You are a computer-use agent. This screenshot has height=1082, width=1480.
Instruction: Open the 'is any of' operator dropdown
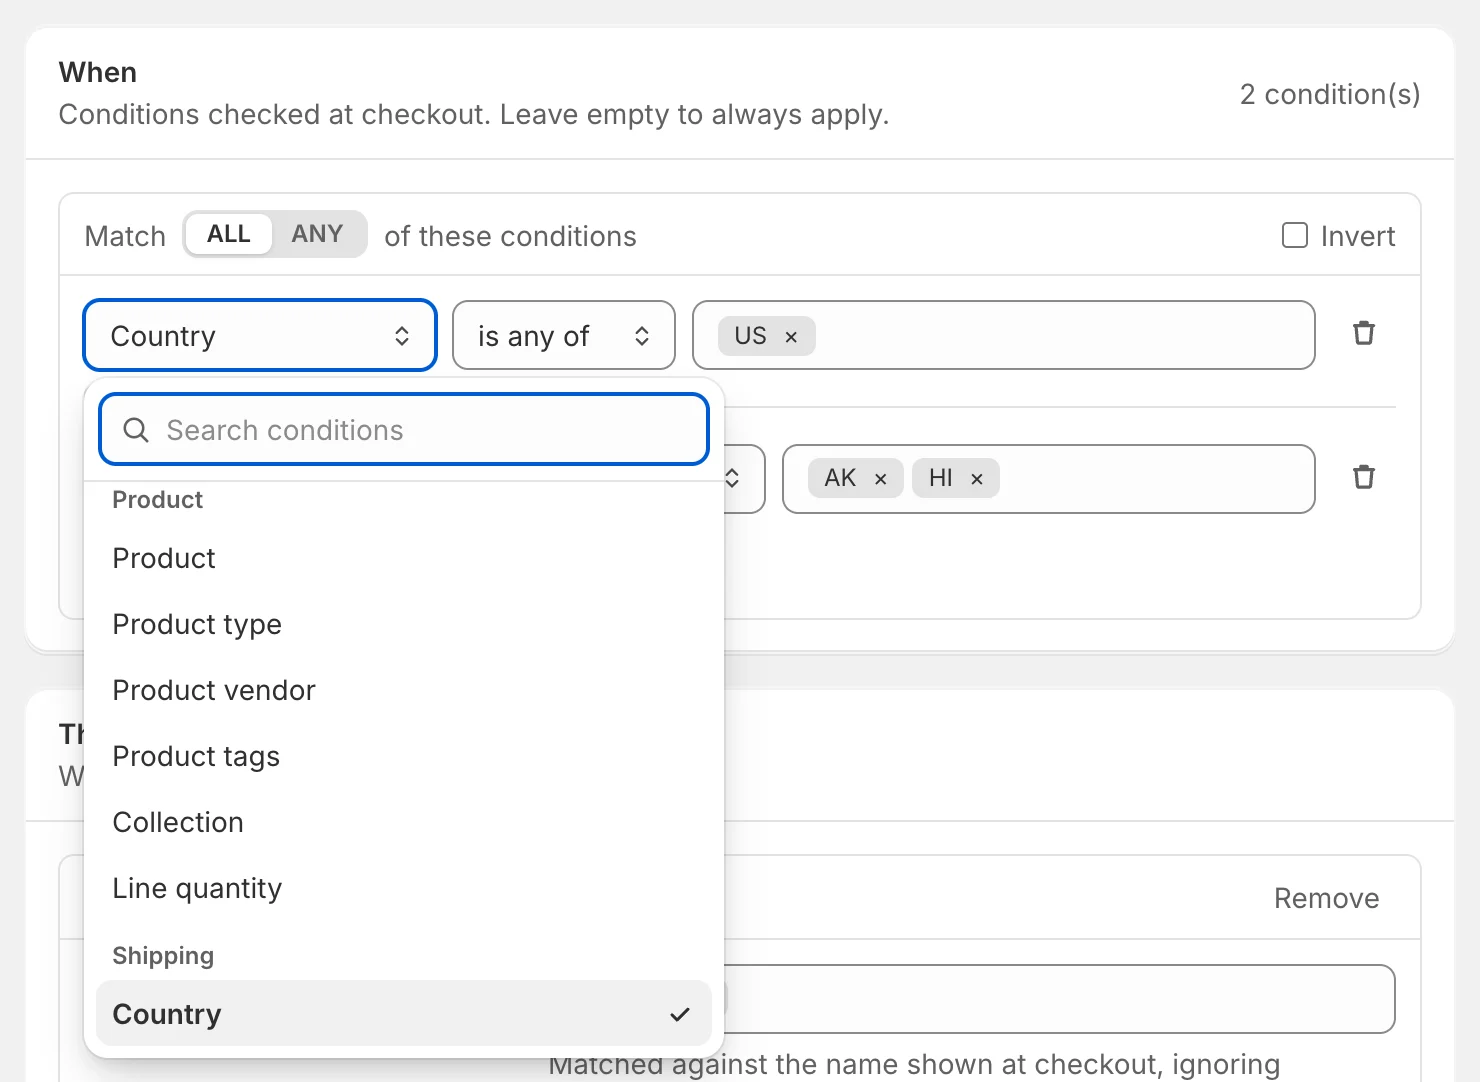coord(564,335)
